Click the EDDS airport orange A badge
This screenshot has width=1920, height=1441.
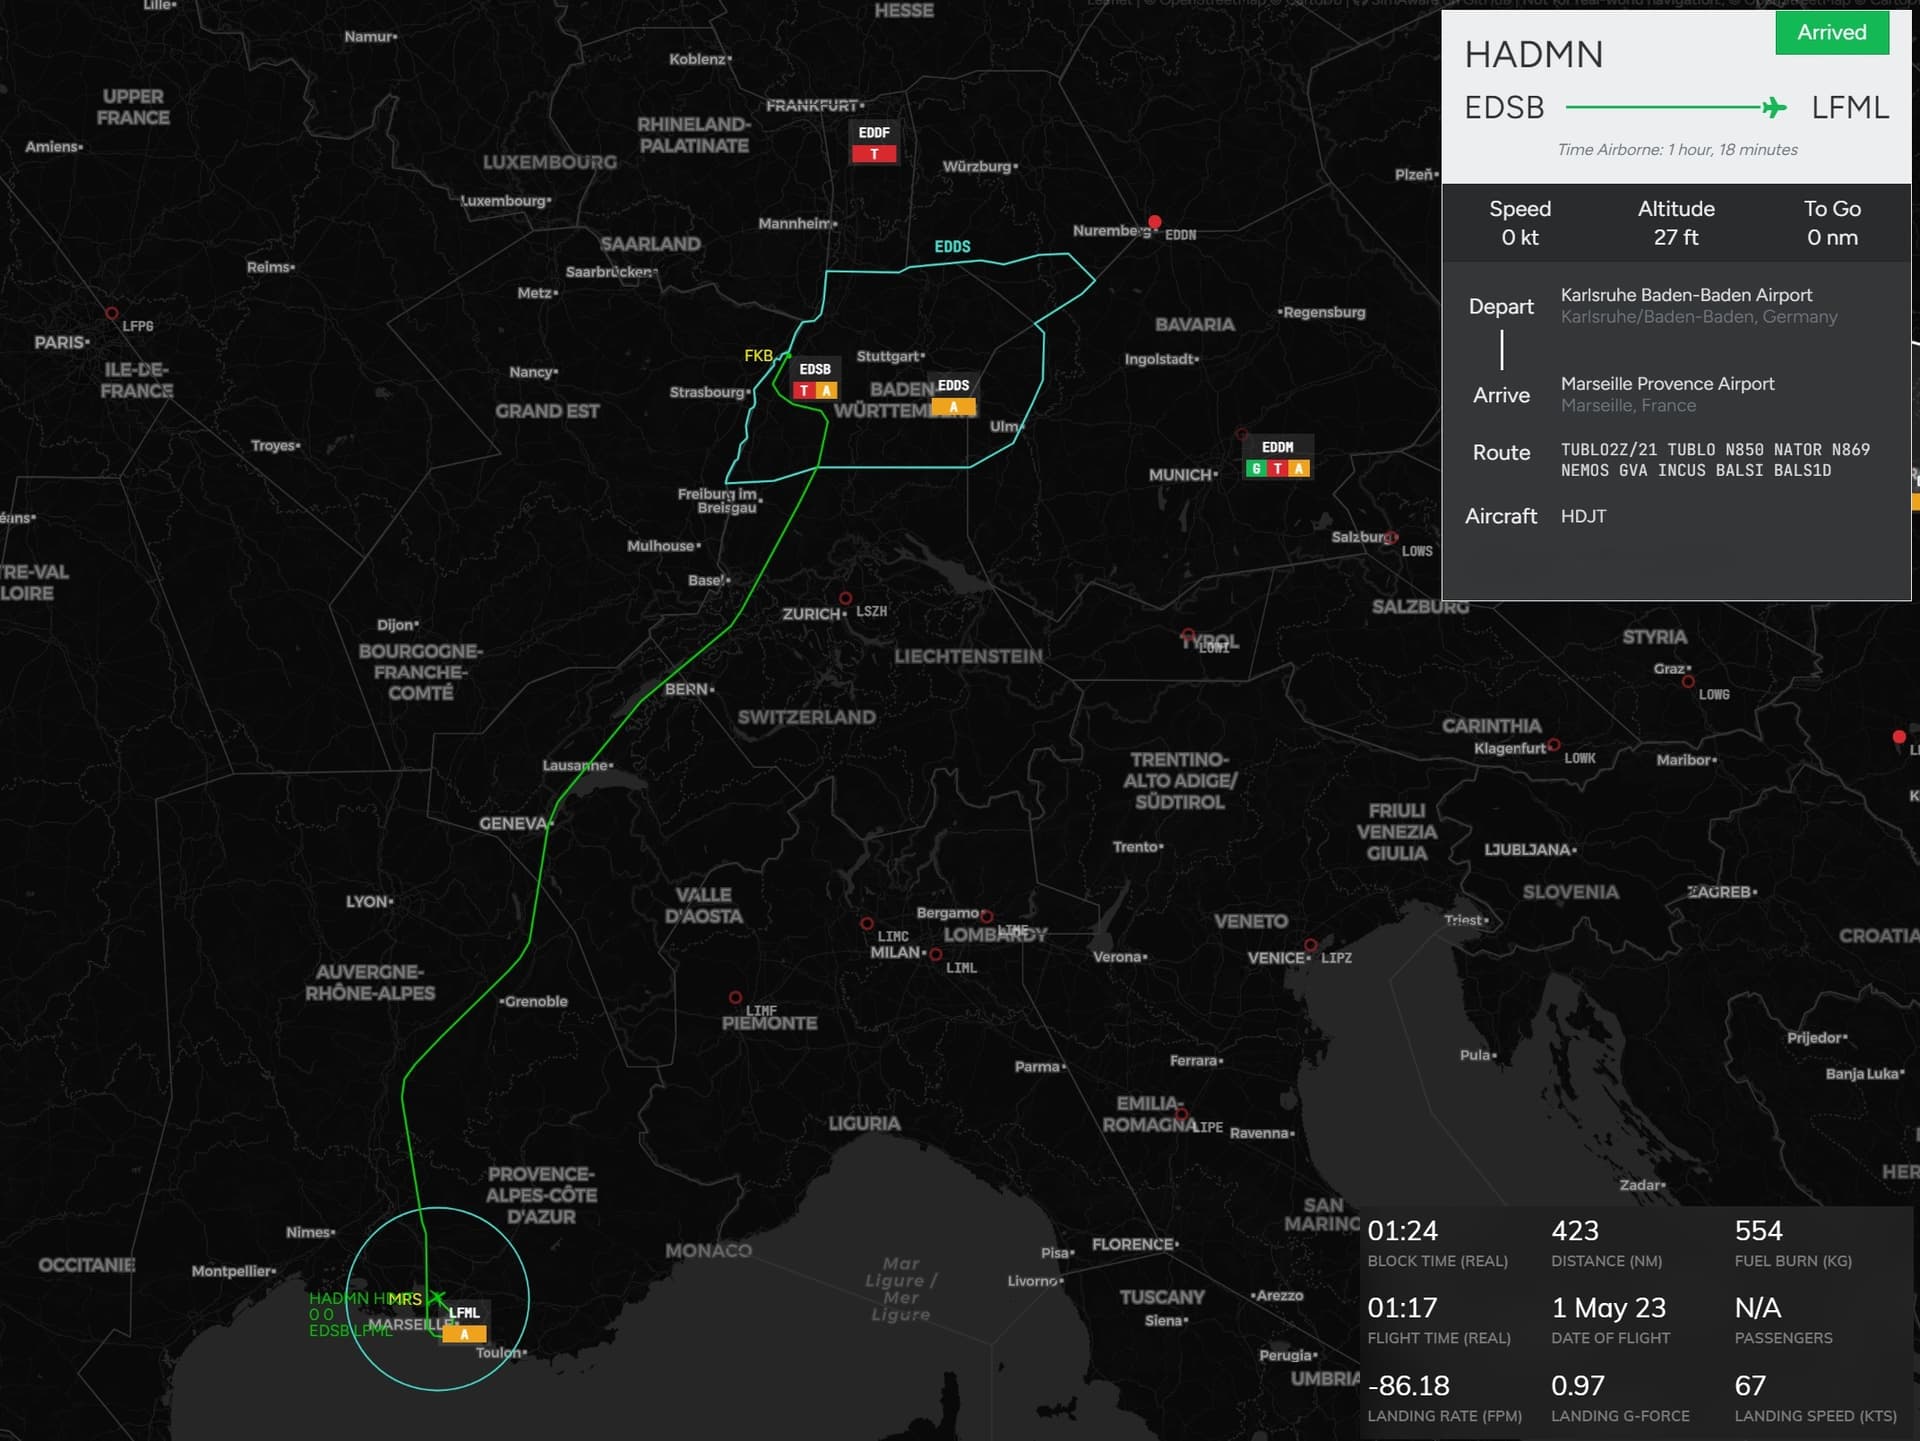click(953, 407)
